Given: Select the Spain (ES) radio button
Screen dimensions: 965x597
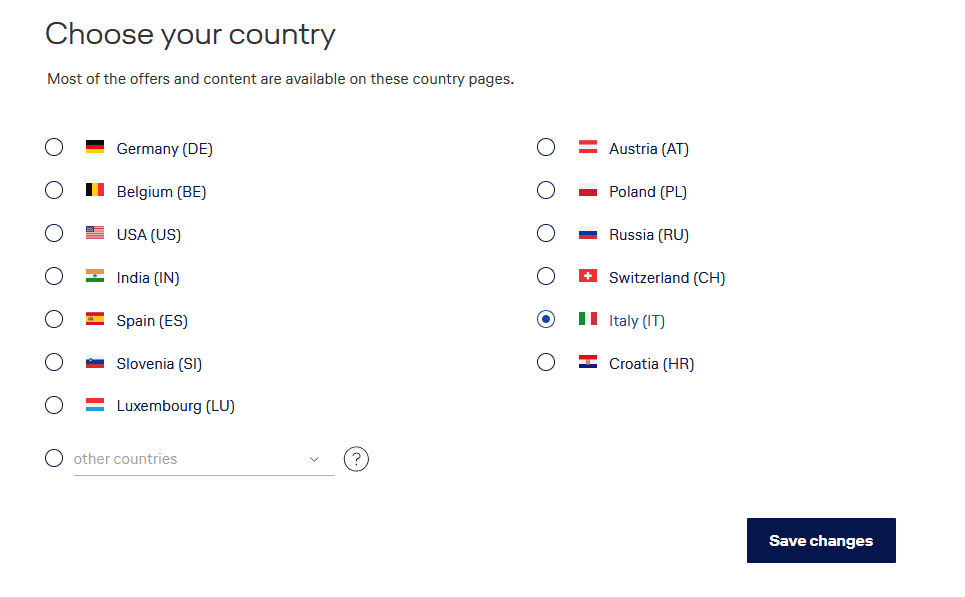Looking at the screenshot, I should pos(54,319).
